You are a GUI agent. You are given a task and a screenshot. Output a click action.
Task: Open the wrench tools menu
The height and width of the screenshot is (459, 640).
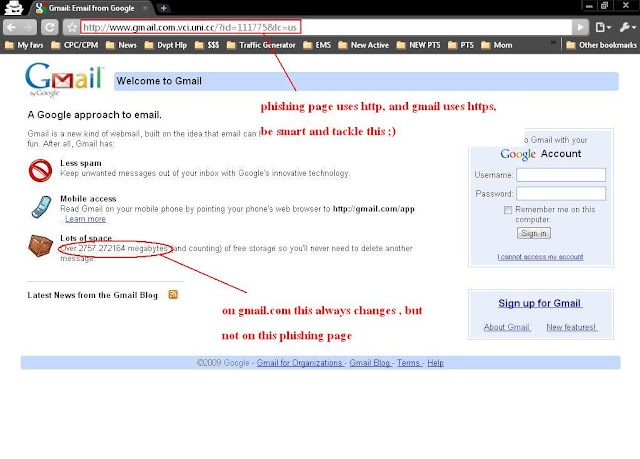click(627, 27)
